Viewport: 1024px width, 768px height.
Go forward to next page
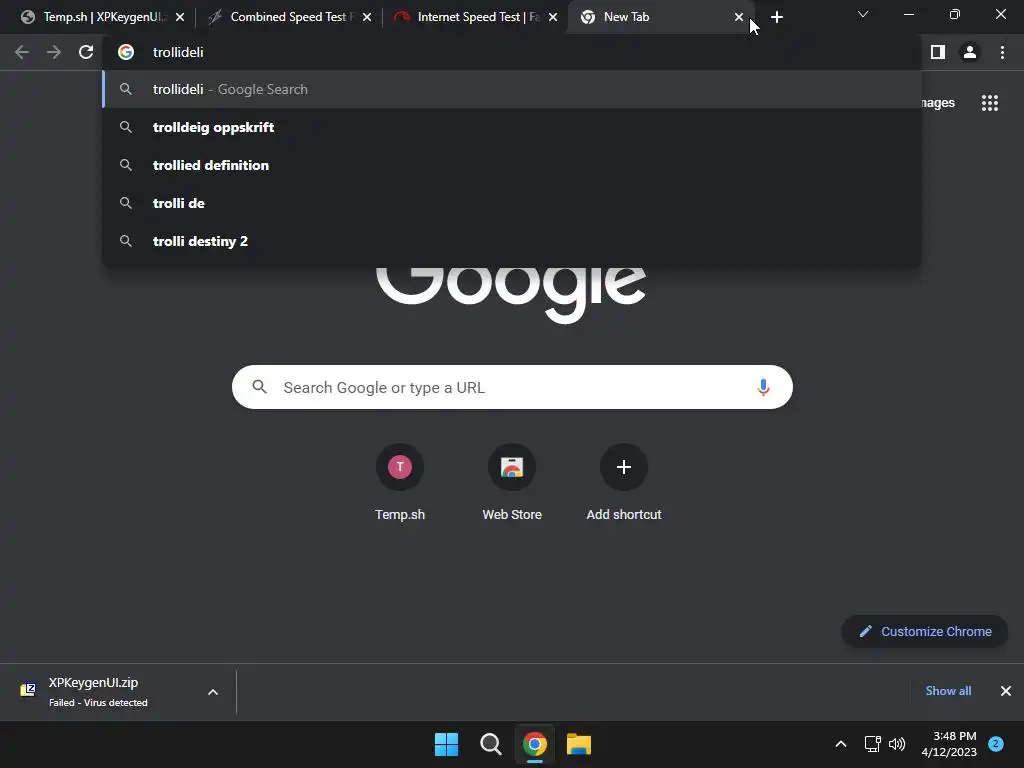(x=54, y=52)
